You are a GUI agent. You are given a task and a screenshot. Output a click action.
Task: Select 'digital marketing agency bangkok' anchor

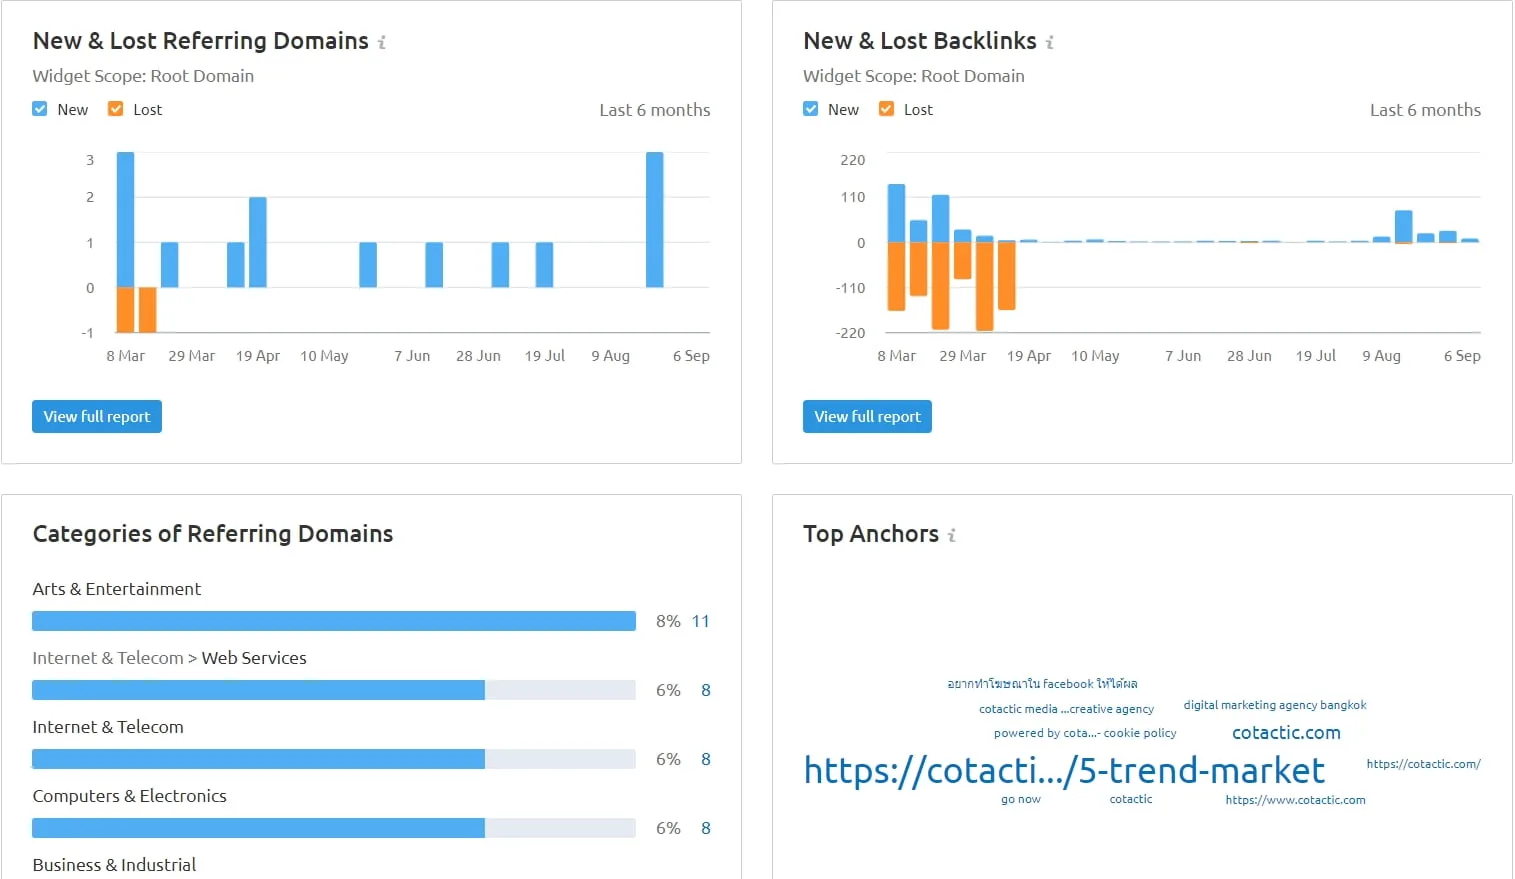(1274, 705)
